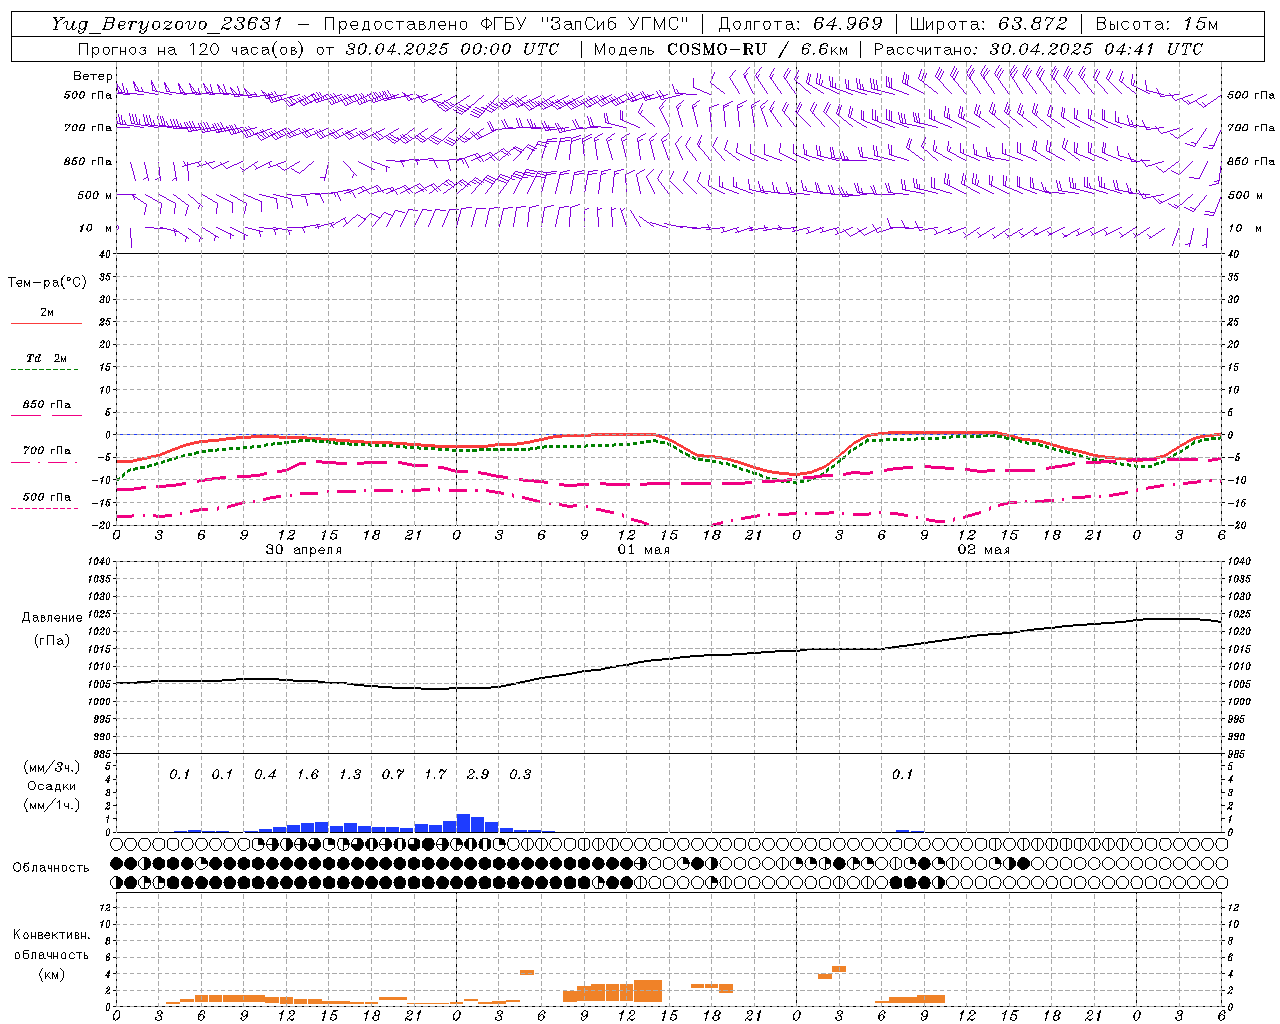Viewport: 1280px width, 1024px height.
Task: Click the 1.3 precipitation value
Action: (x=350, y=774)
